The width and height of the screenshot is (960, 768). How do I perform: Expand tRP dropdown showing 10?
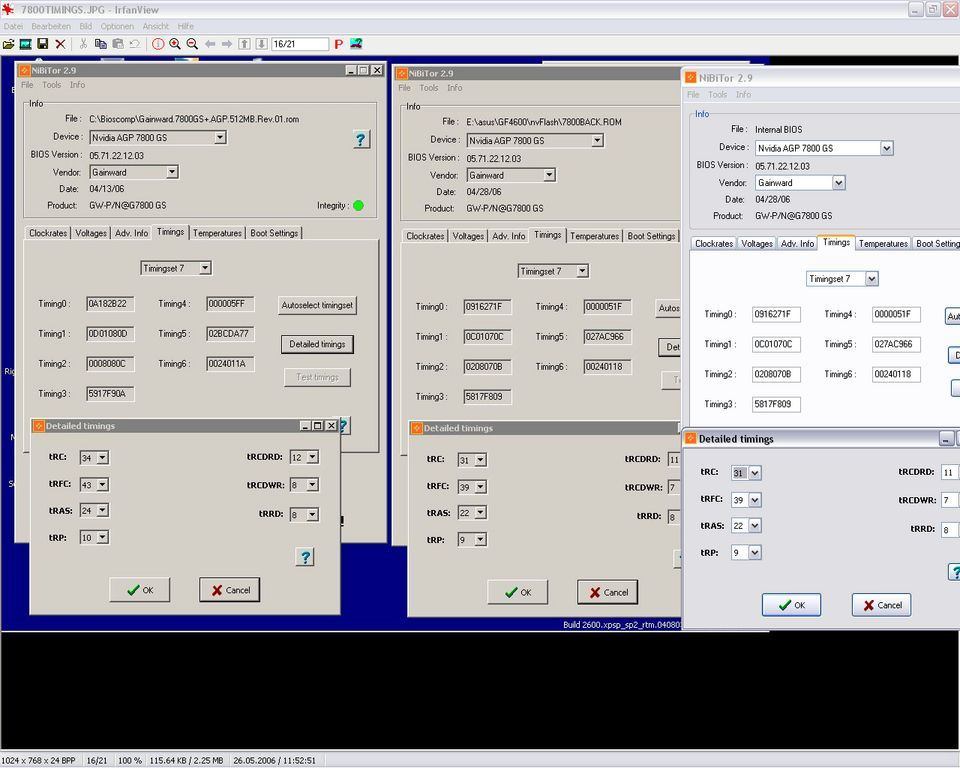102,537
